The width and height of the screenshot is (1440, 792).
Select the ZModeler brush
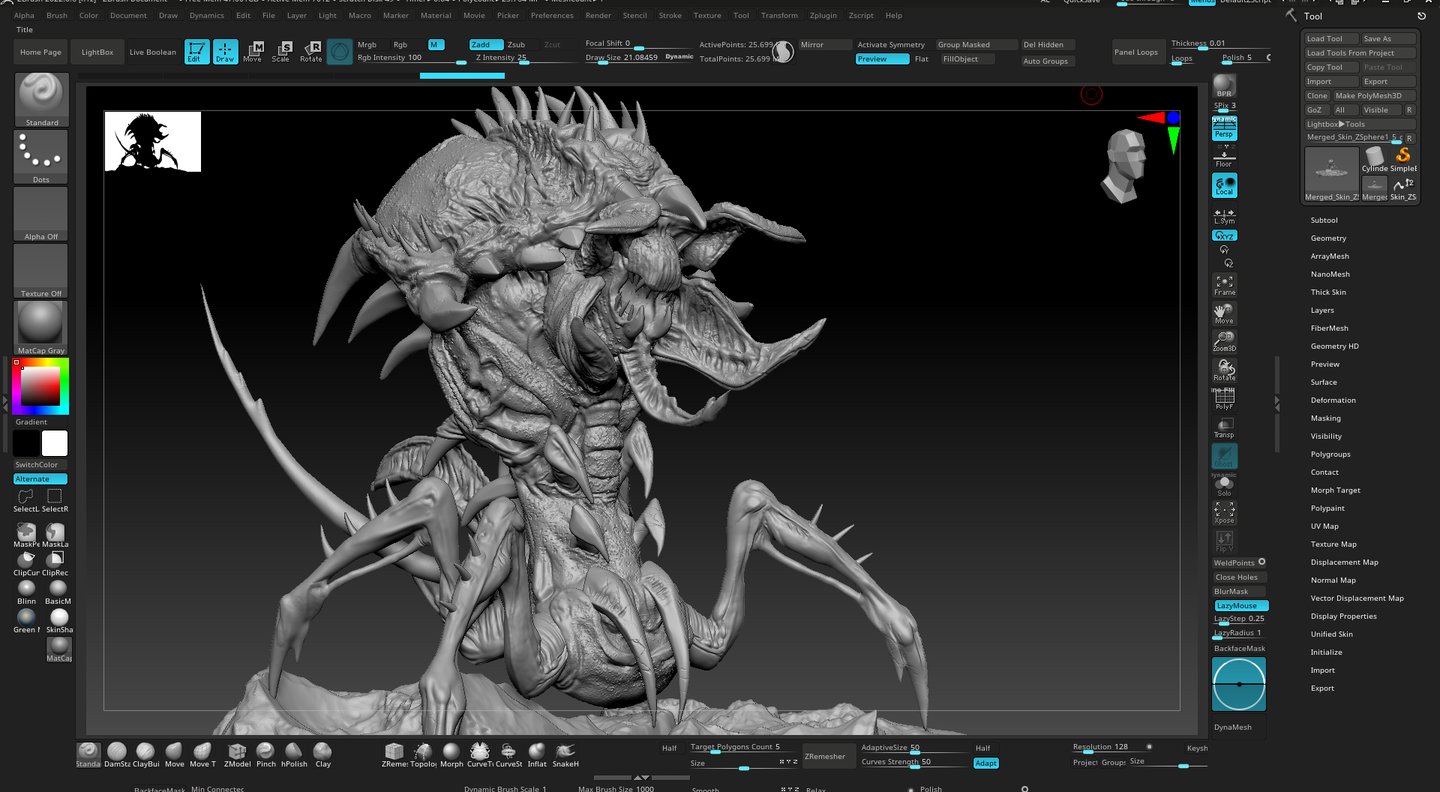(237, 753)
